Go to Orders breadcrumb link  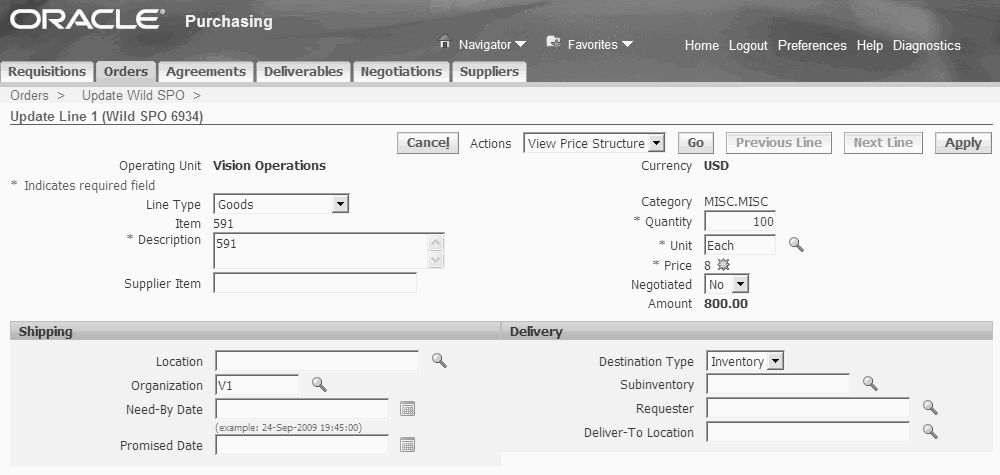pyautogui.click(x=29, y=95)
